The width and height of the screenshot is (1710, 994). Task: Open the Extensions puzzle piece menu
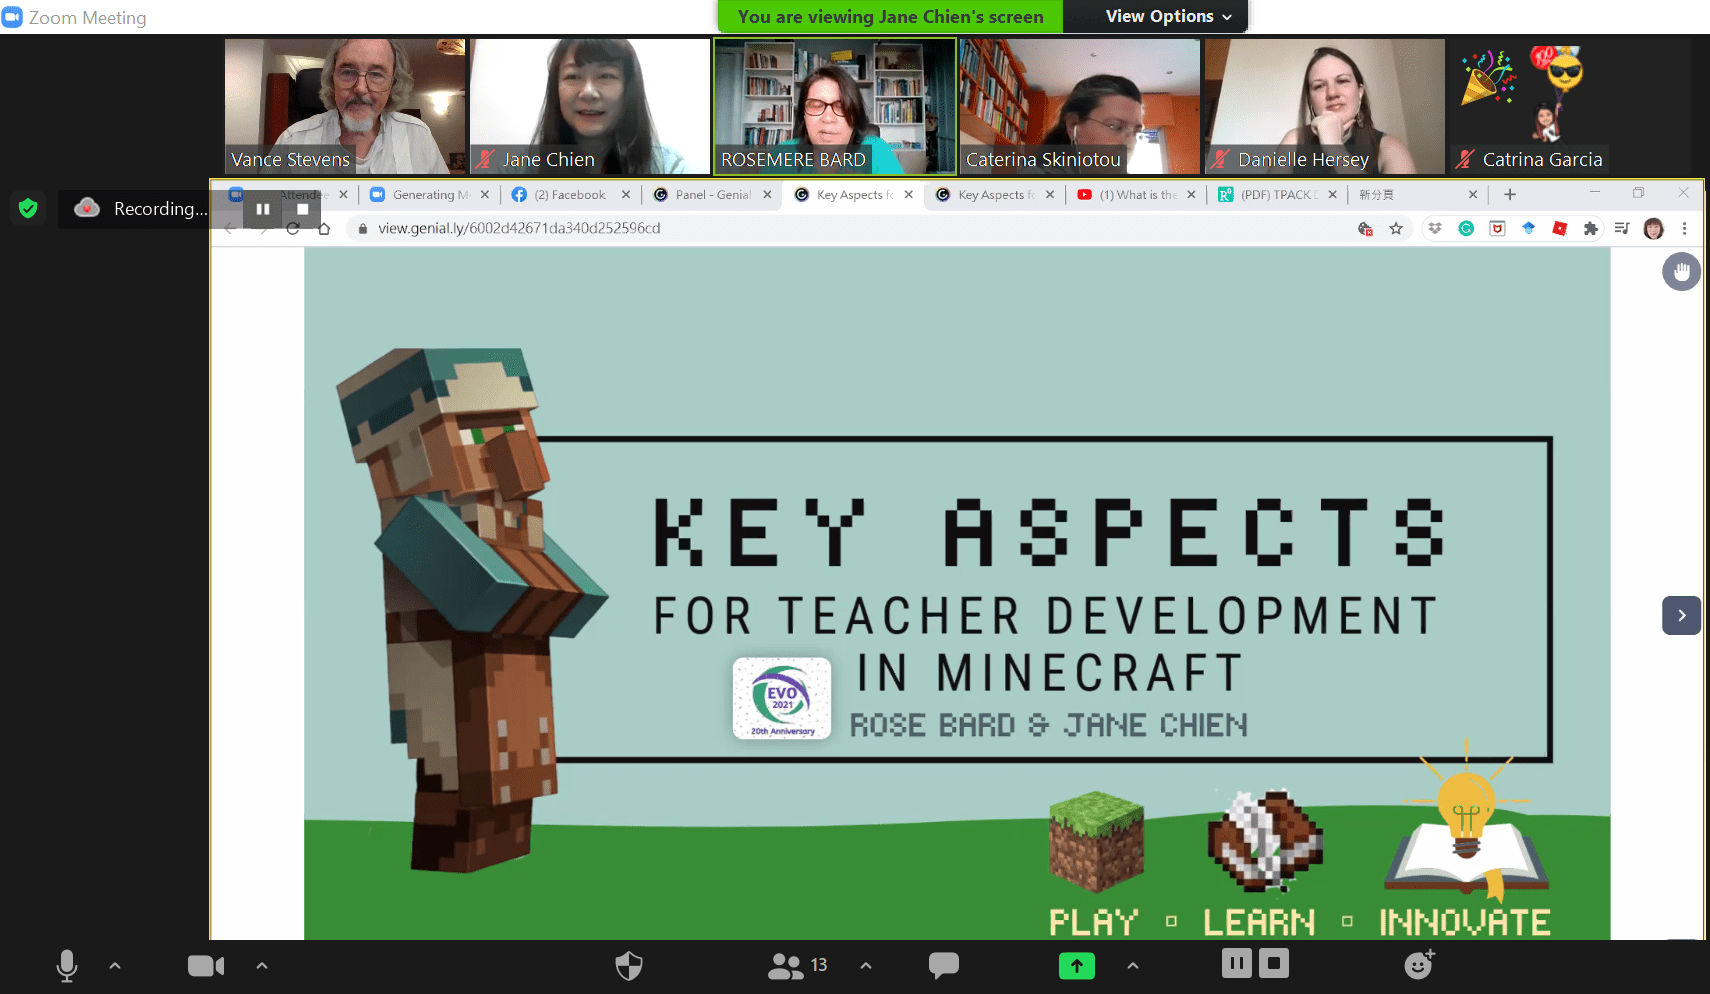coord(1590,229)
